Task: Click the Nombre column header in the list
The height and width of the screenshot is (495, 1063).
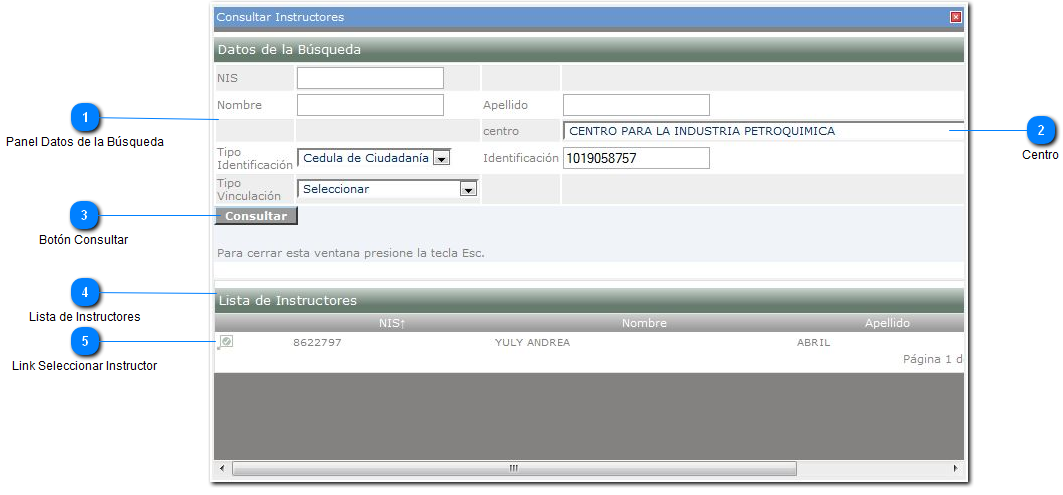Action: point(644,323)
